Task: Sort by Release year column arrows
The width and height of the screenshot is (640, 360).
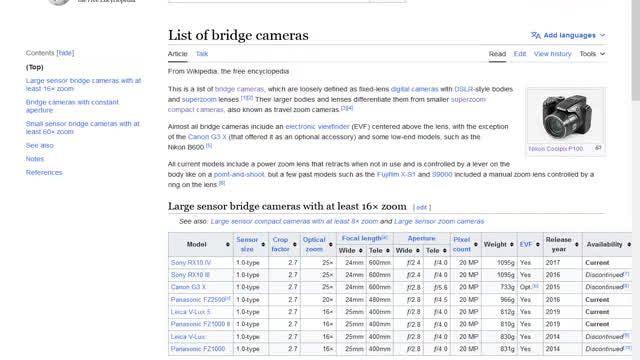Action: (577, 244)
